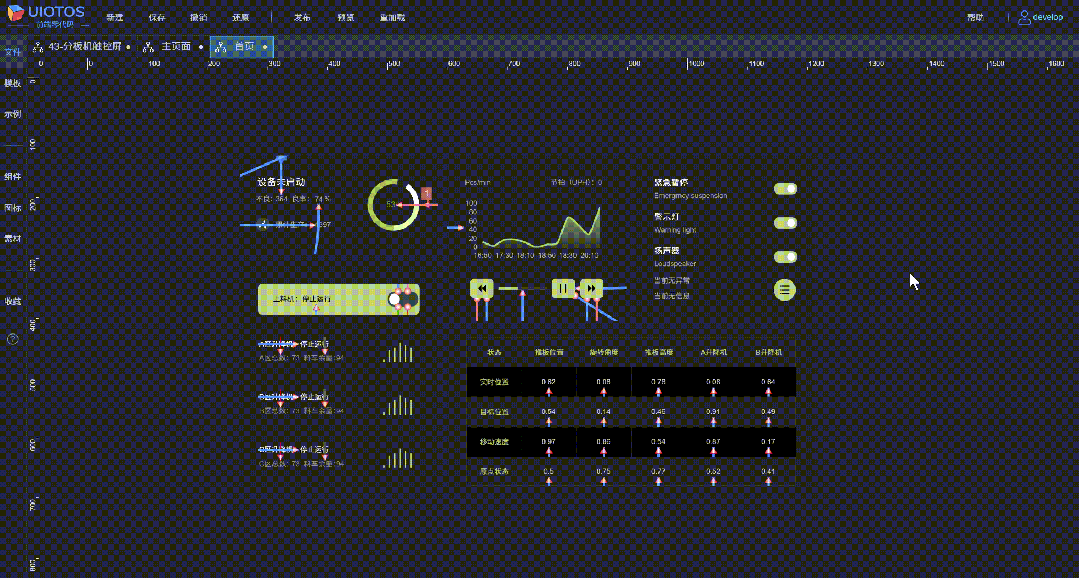
Task: Click 重加载 in the top bar
Action: (392, 17)
